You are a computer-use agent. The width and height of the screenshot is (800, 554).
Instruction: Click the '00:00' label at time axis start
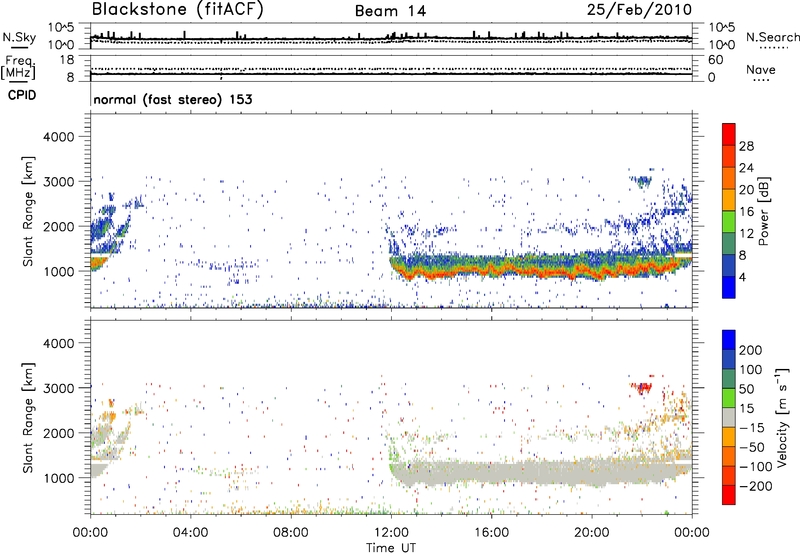[90, 533]
